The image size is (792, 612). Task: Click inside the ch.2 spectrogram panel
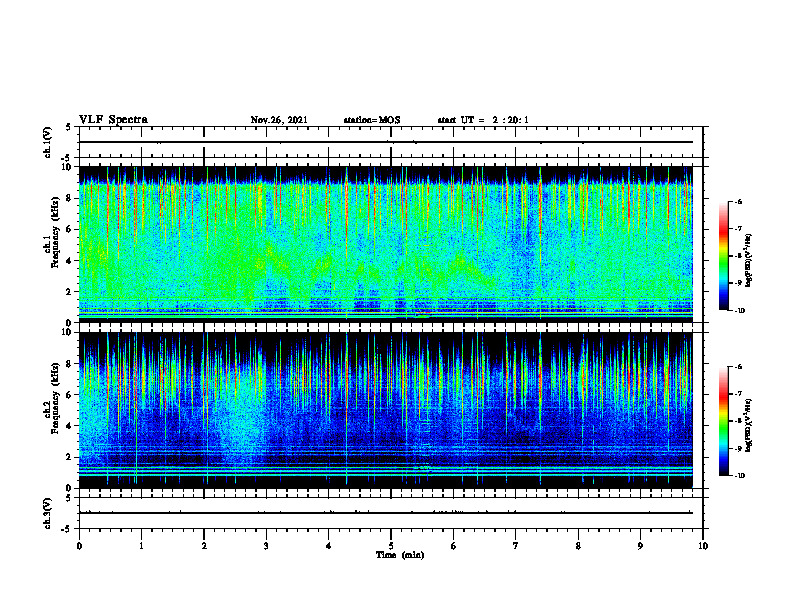(x=386, y=410)
